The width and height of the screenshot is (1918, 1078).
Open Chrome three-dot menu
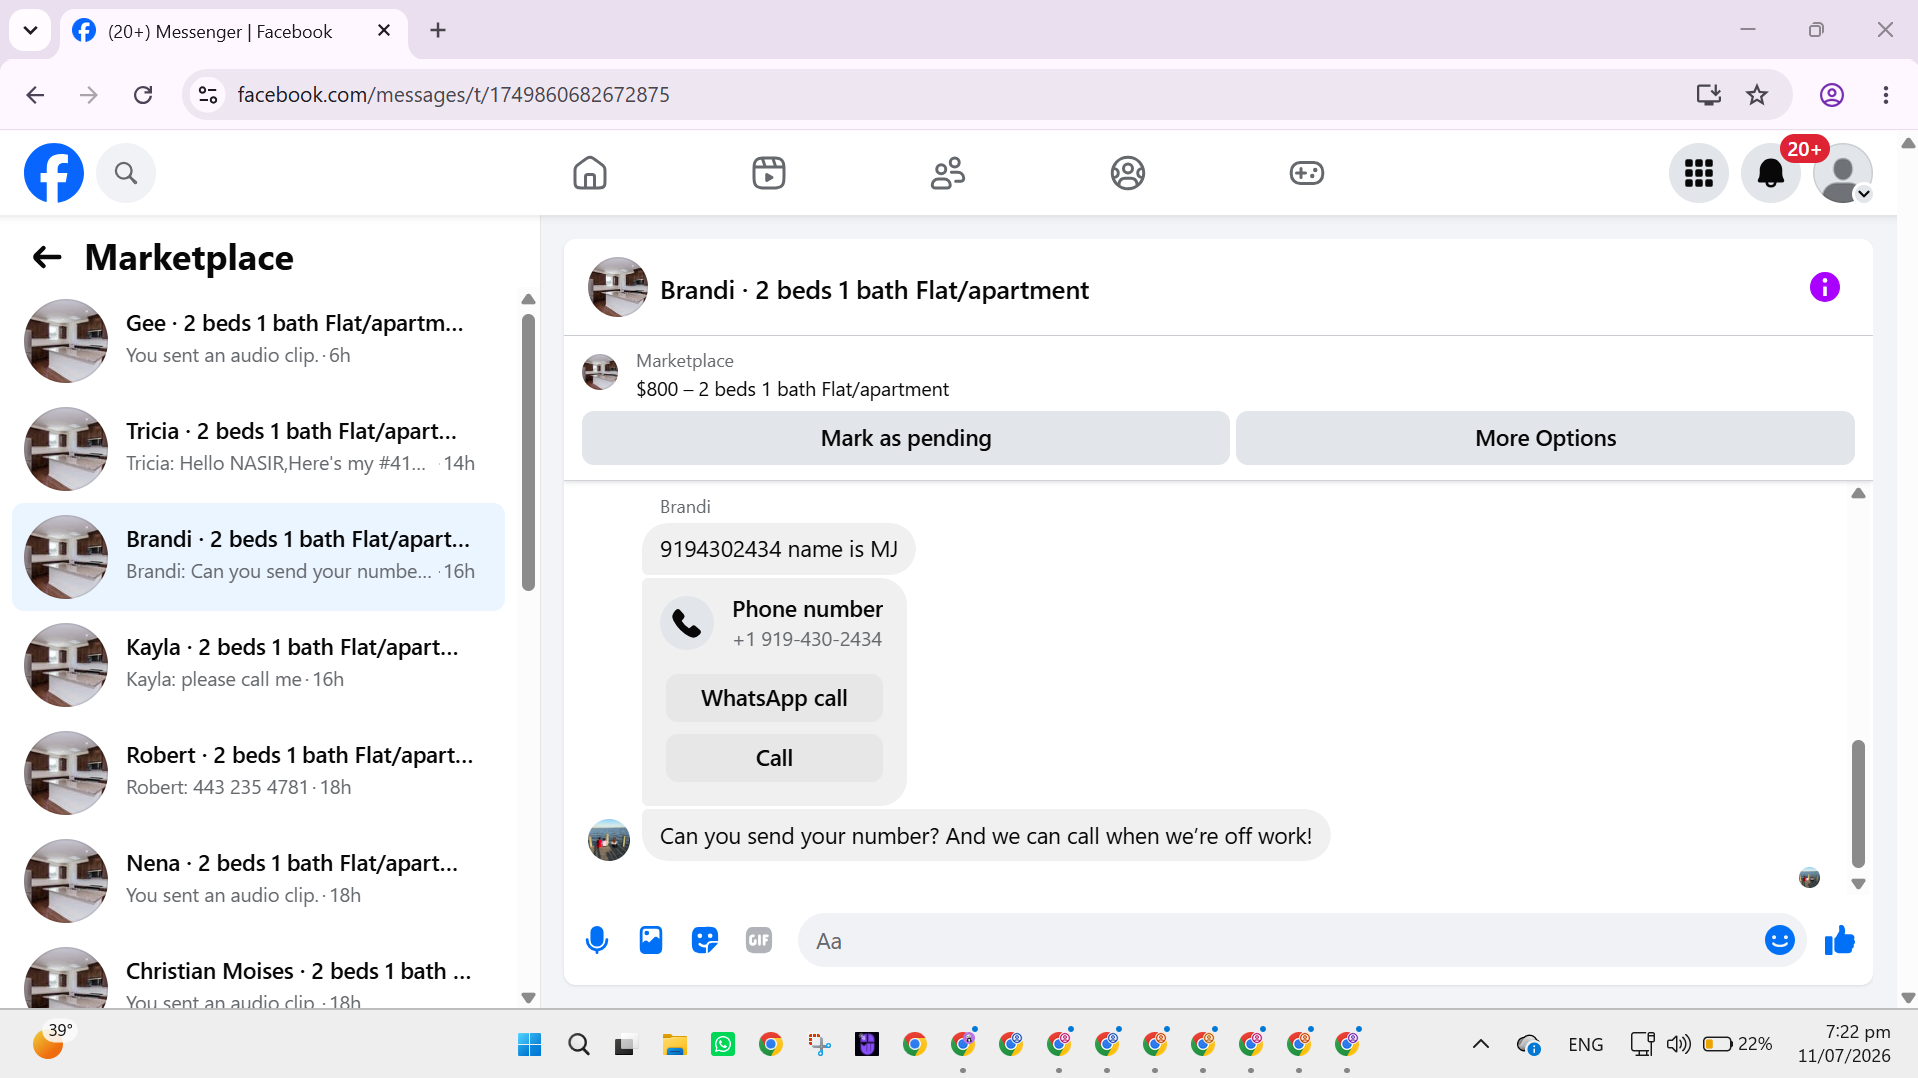(1886, 95)
